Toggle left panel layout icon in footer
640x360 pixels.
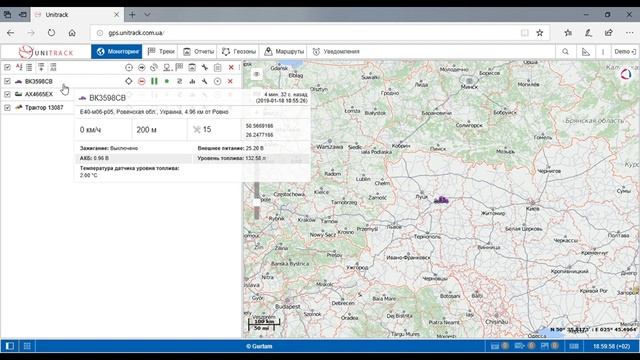pyautogui.click(x=10, y=346)
